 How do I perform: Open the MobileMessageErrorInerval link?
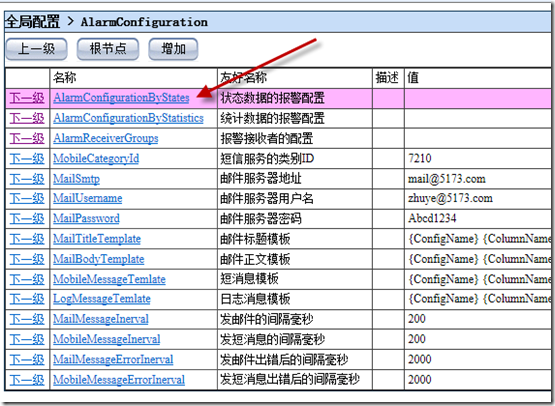point(119,379)
